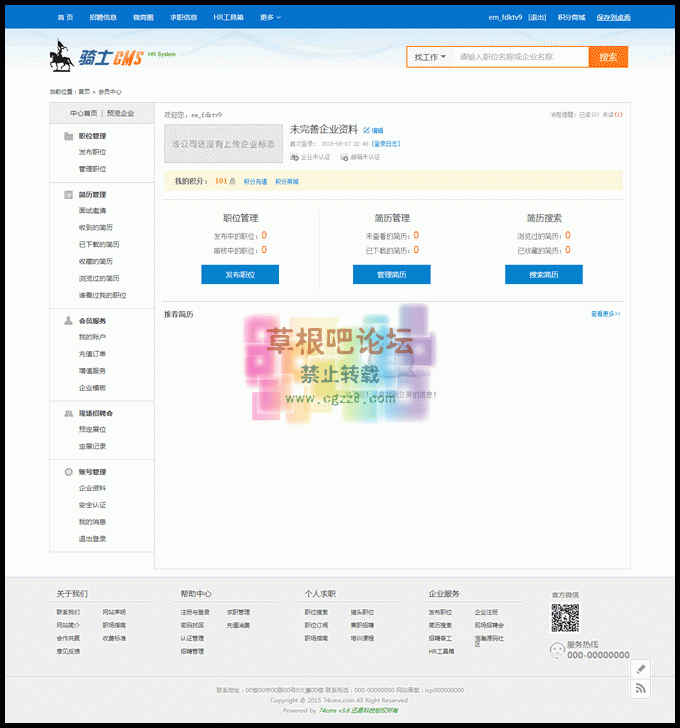Click the 企业未认证 certification icon
Image resolution: width=680 pixels, height=728 pixels.
[x=294, y=157]
